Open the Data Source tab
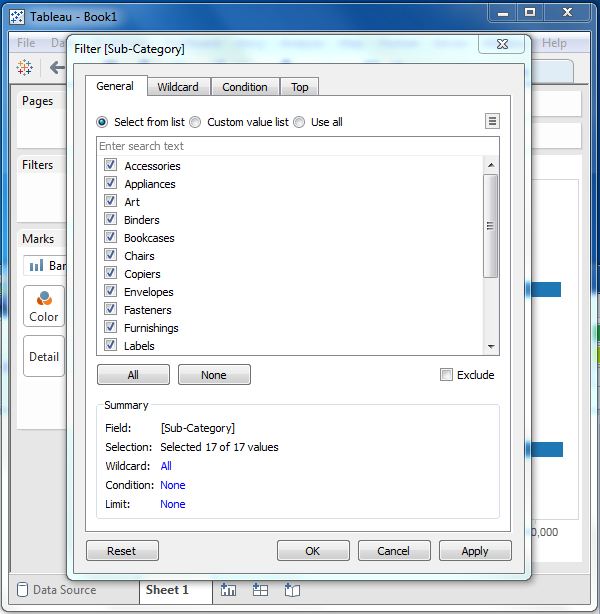 (64, 590)
